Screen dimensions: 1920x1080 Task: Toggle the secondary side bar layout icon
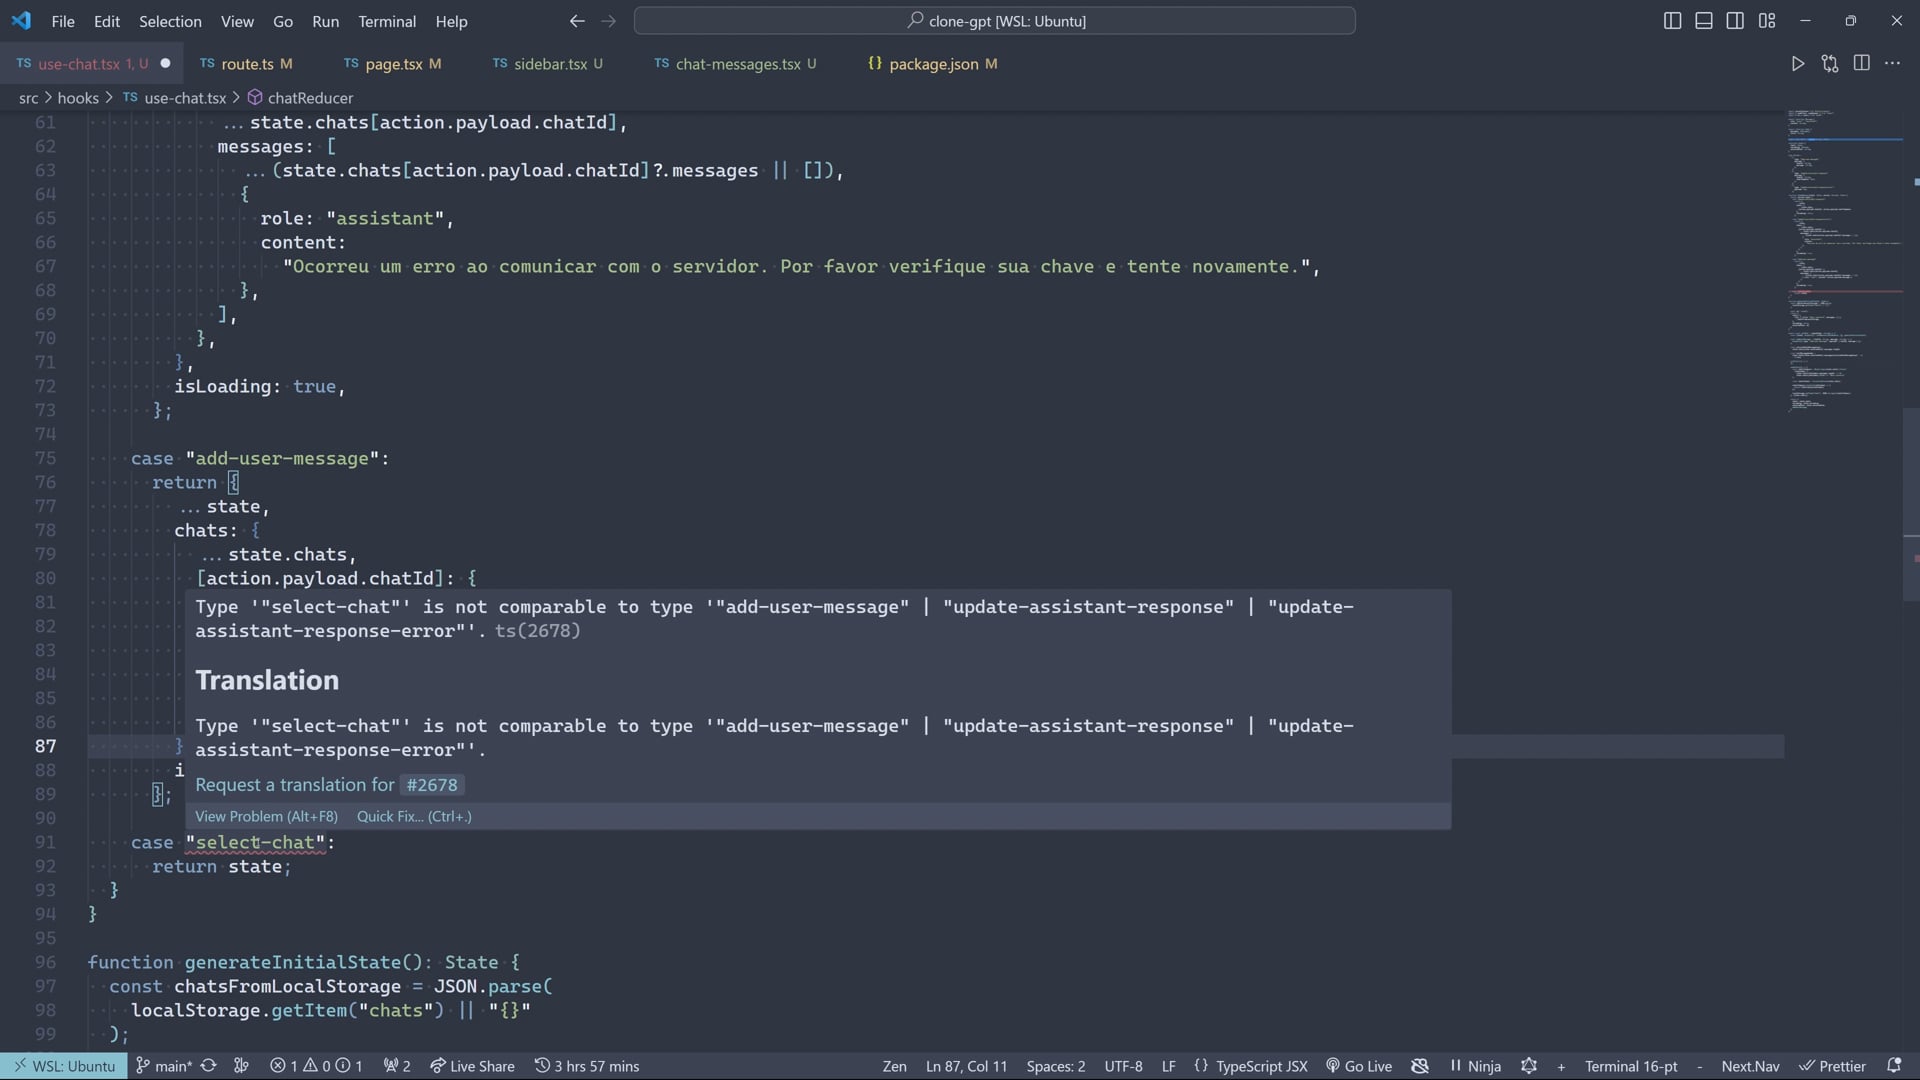click(1735, 21)
